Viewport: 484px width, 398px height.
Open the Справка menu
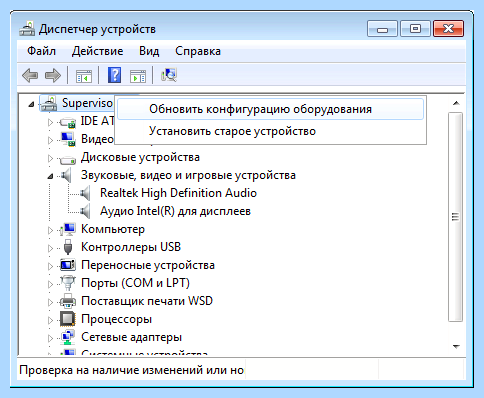coord(198,51)
